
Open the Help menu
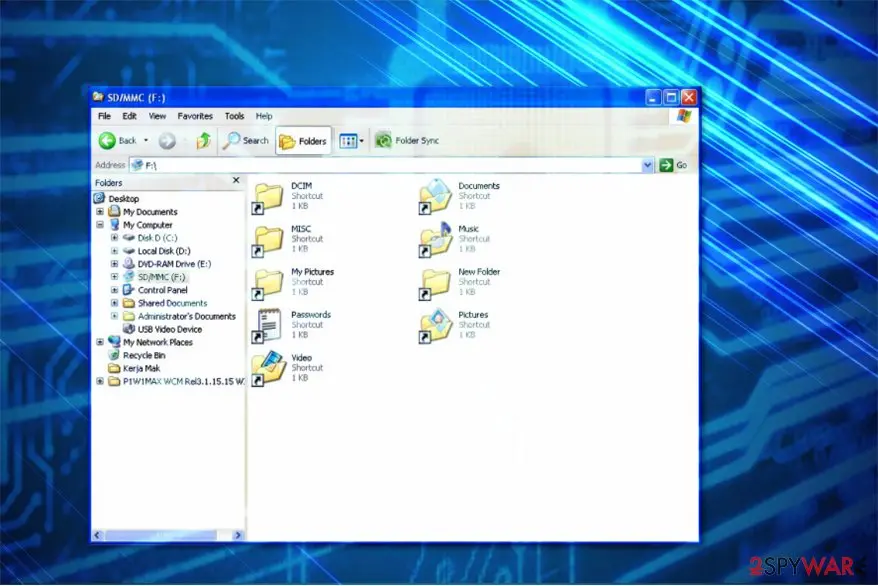tap(264, 116)
